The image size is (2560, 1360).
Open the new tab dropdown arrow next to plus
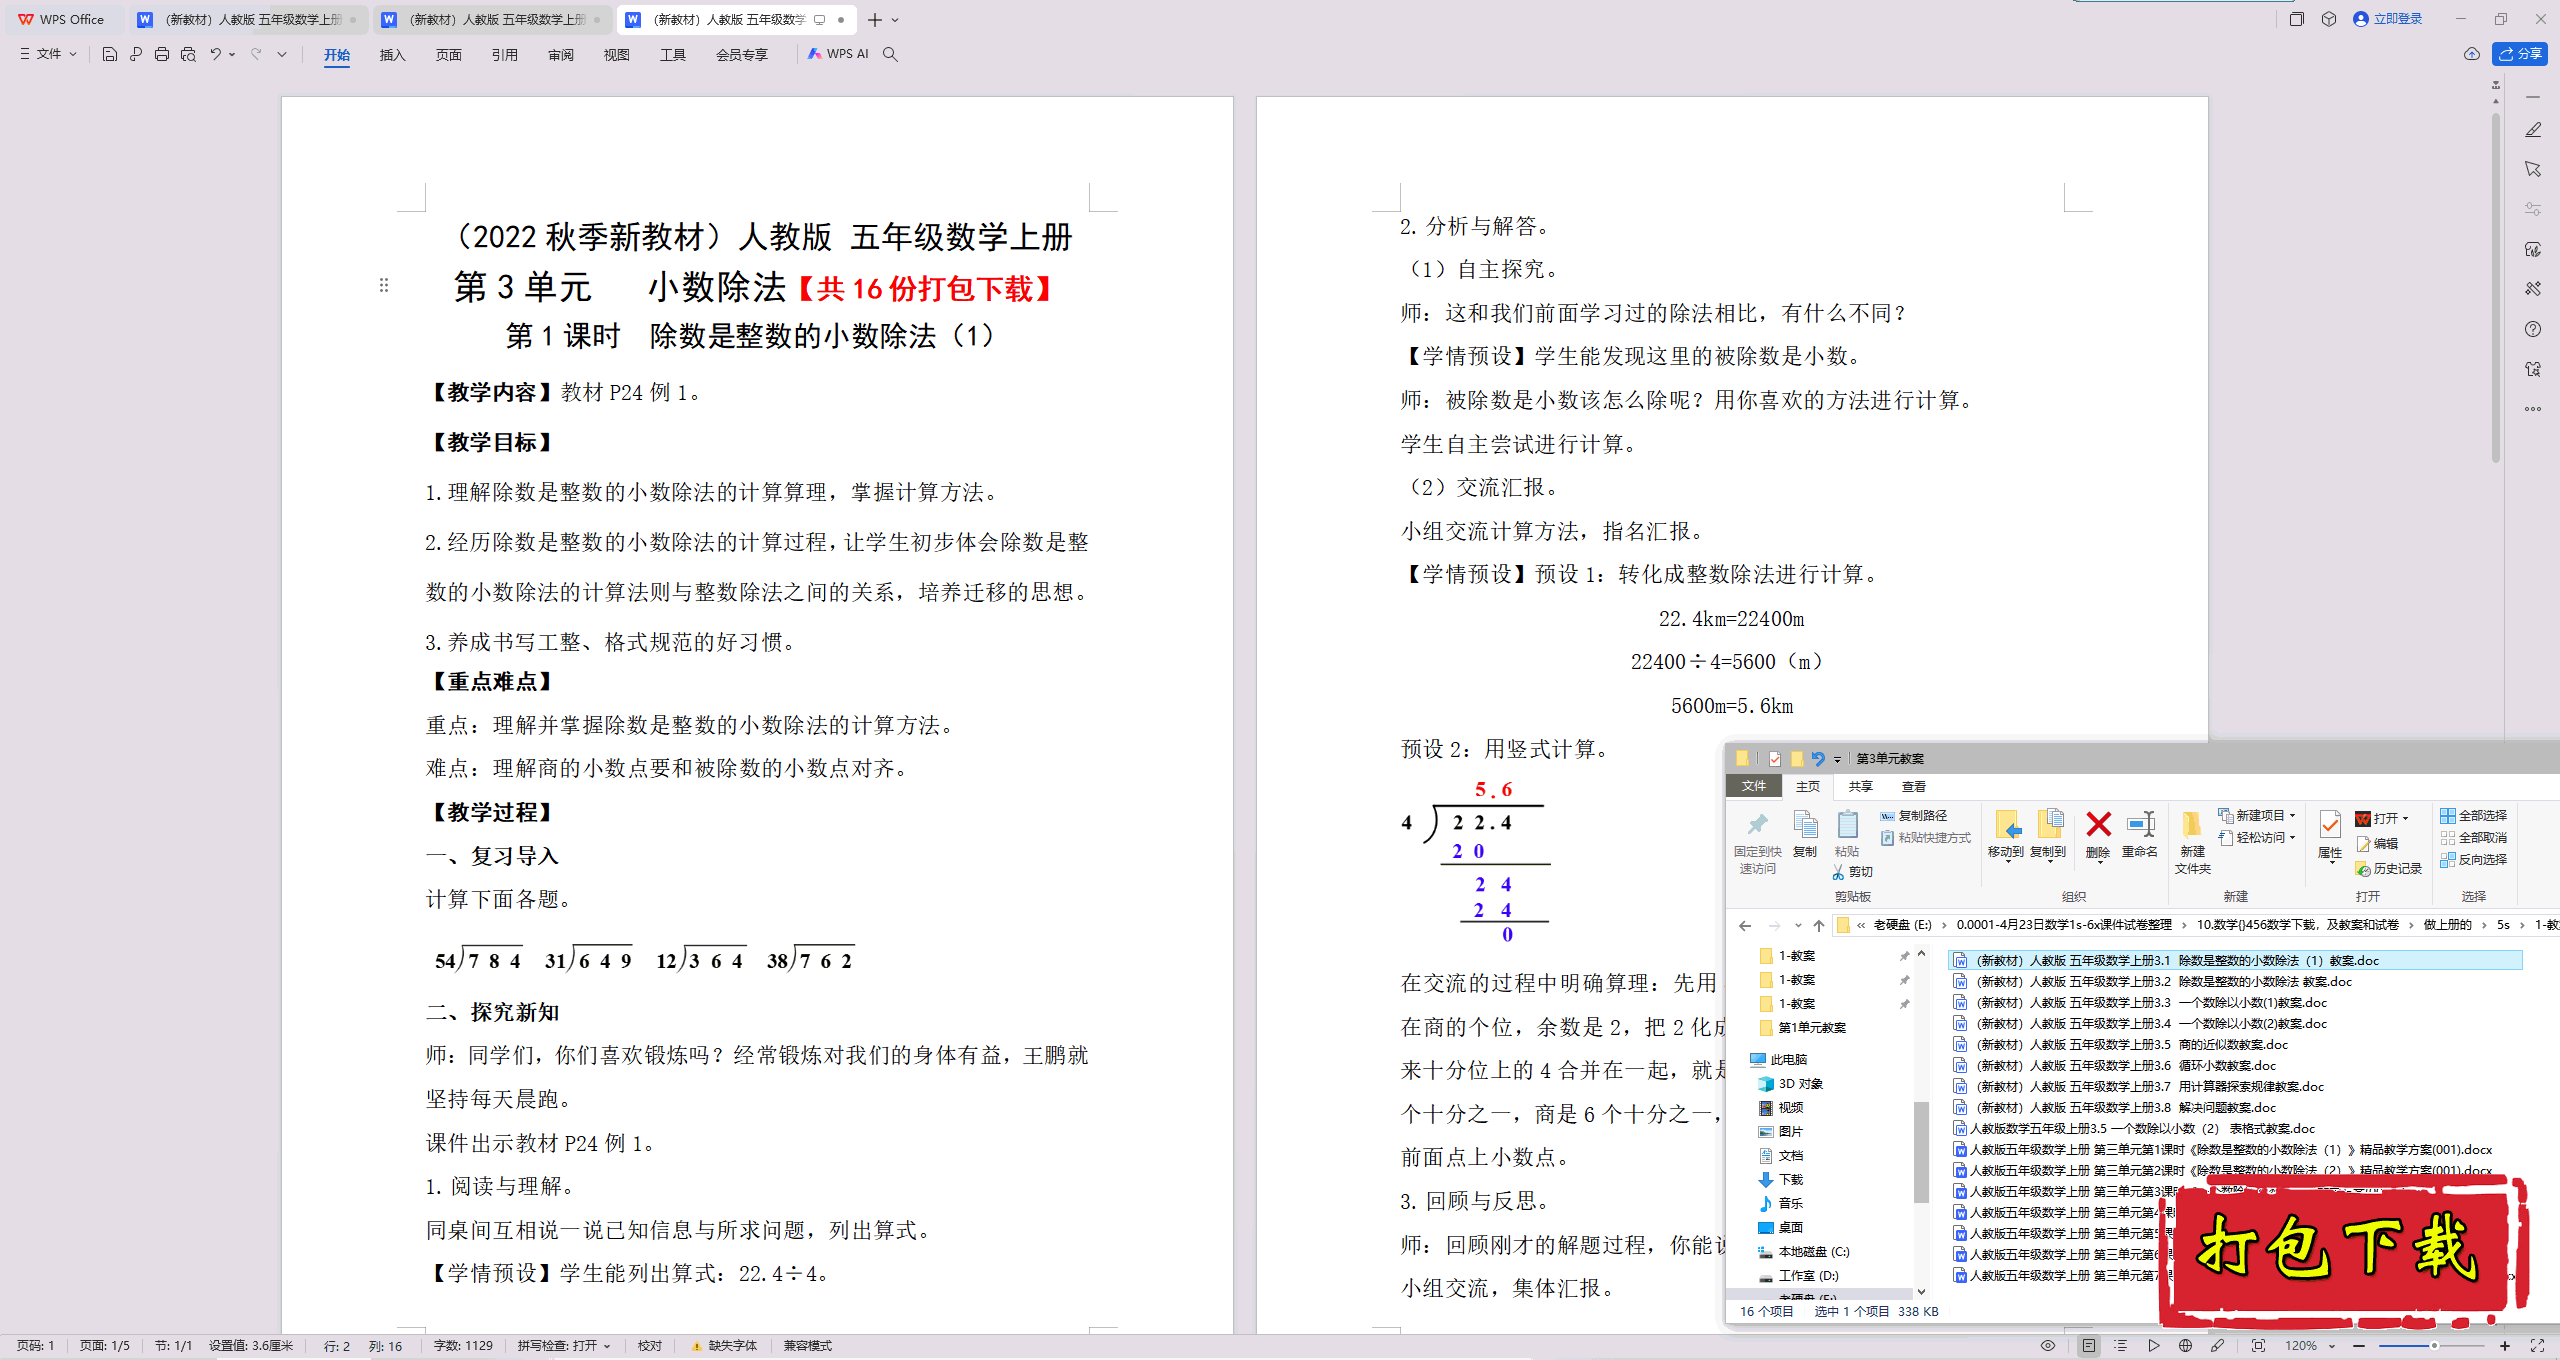[895, 19]
